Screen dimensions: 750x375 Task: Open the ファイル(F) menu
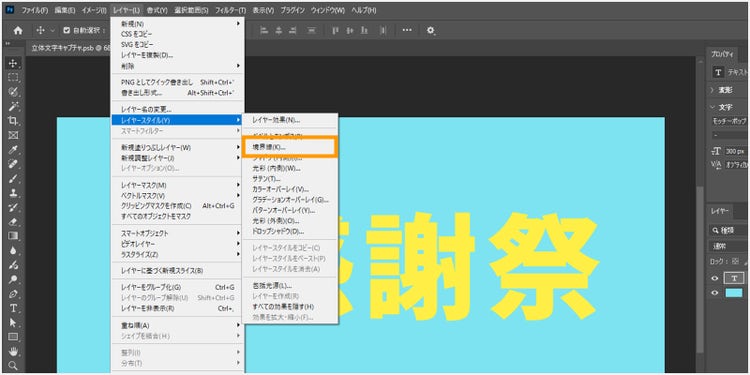[35, 10]
